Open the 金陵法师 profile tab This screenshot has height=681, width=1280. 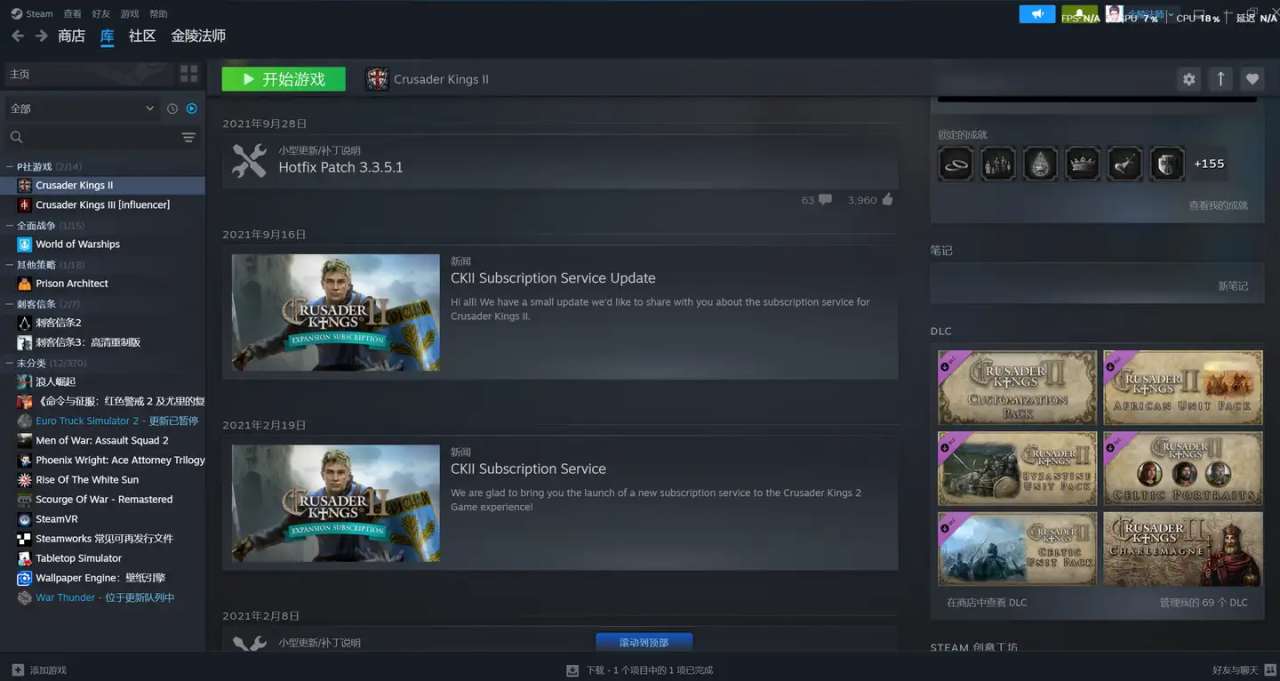pyautogui.click(x=198, y=36)
